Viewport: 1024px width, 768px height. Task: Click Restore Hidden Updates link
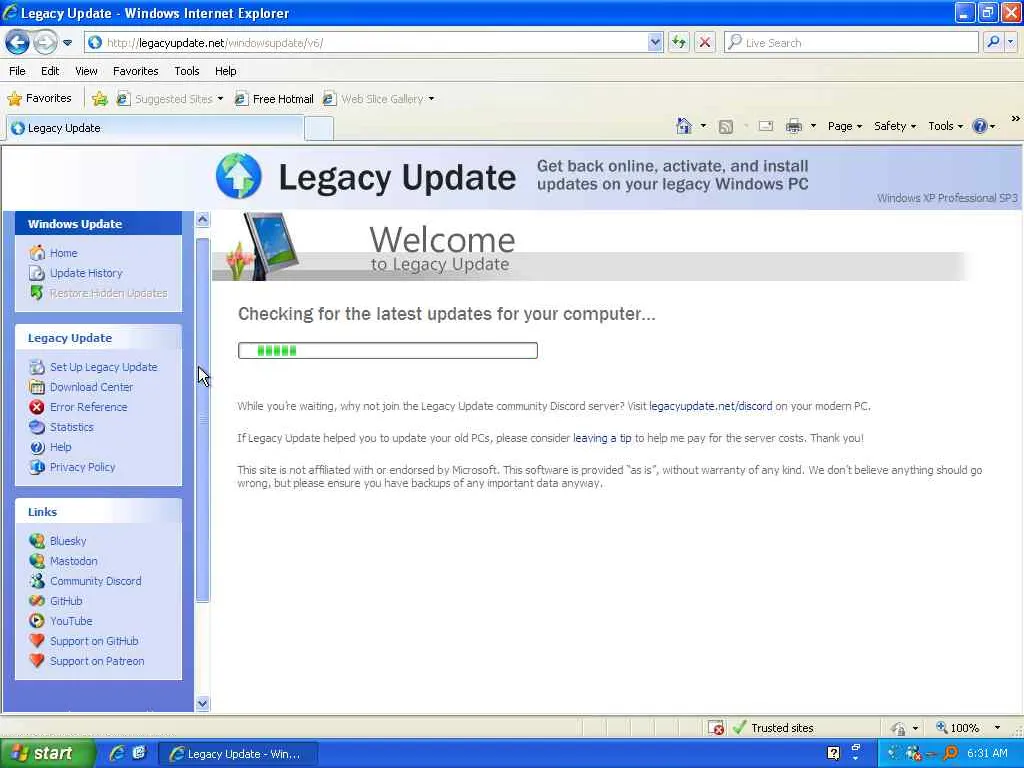pos(108,293)
